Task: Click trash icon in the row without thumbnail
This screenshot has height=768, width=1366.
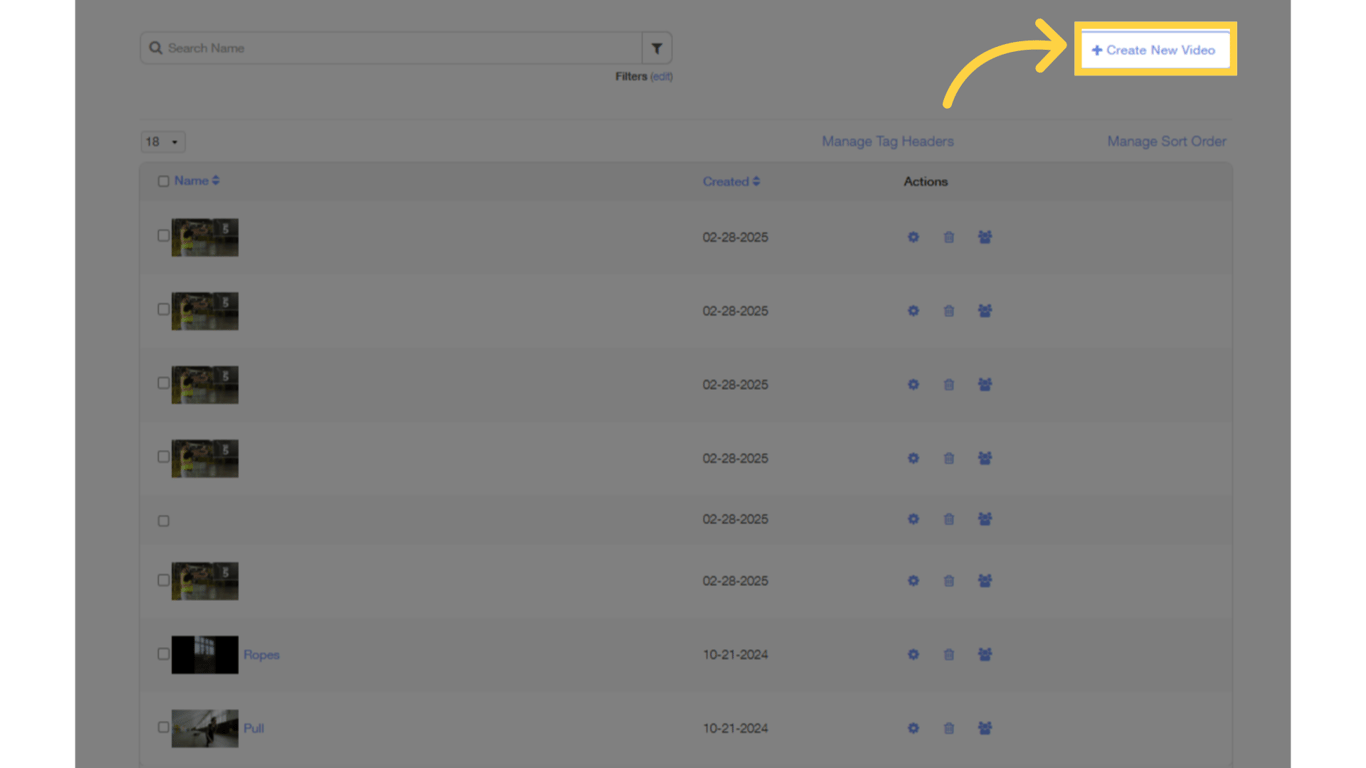Action: pyautogui.click(x=949, y=520)
